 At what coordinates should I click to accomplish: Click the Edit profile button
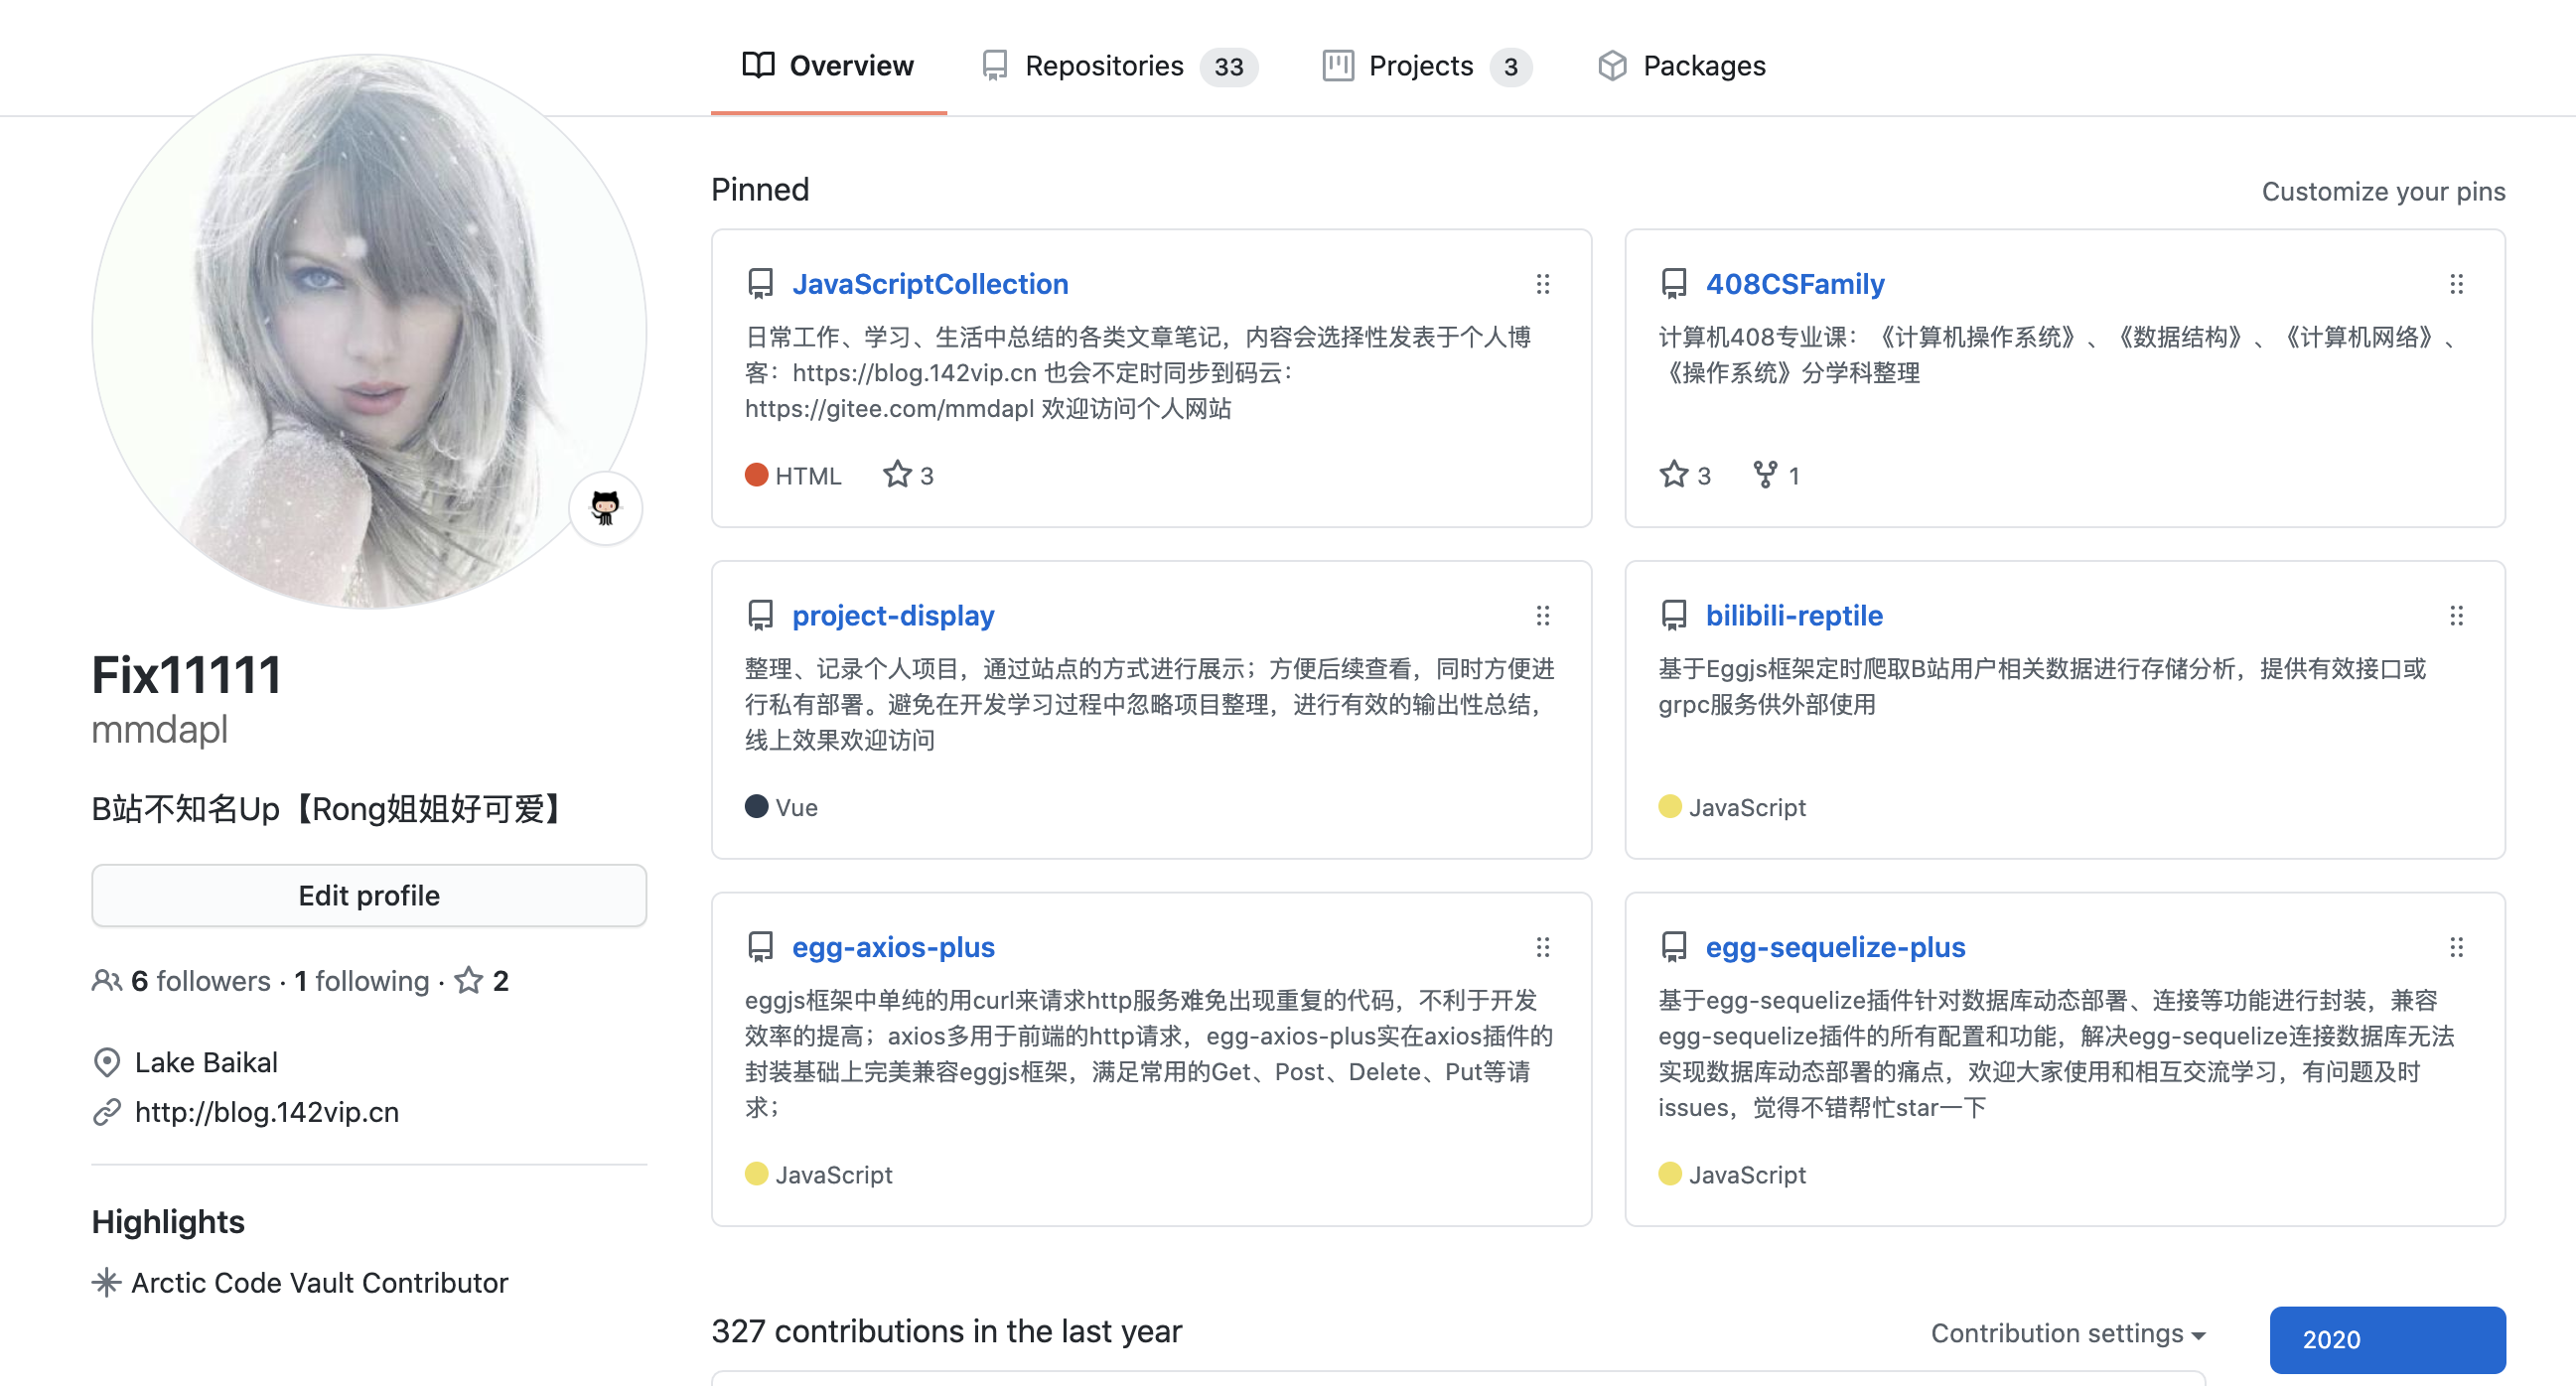[369, 895]
